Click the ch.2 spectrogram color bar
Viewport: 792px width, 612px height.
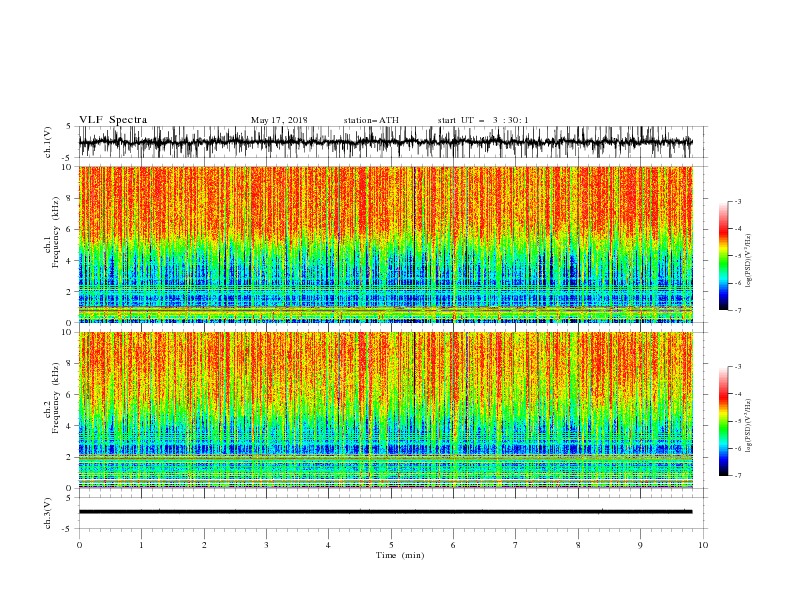click(723, 421)
